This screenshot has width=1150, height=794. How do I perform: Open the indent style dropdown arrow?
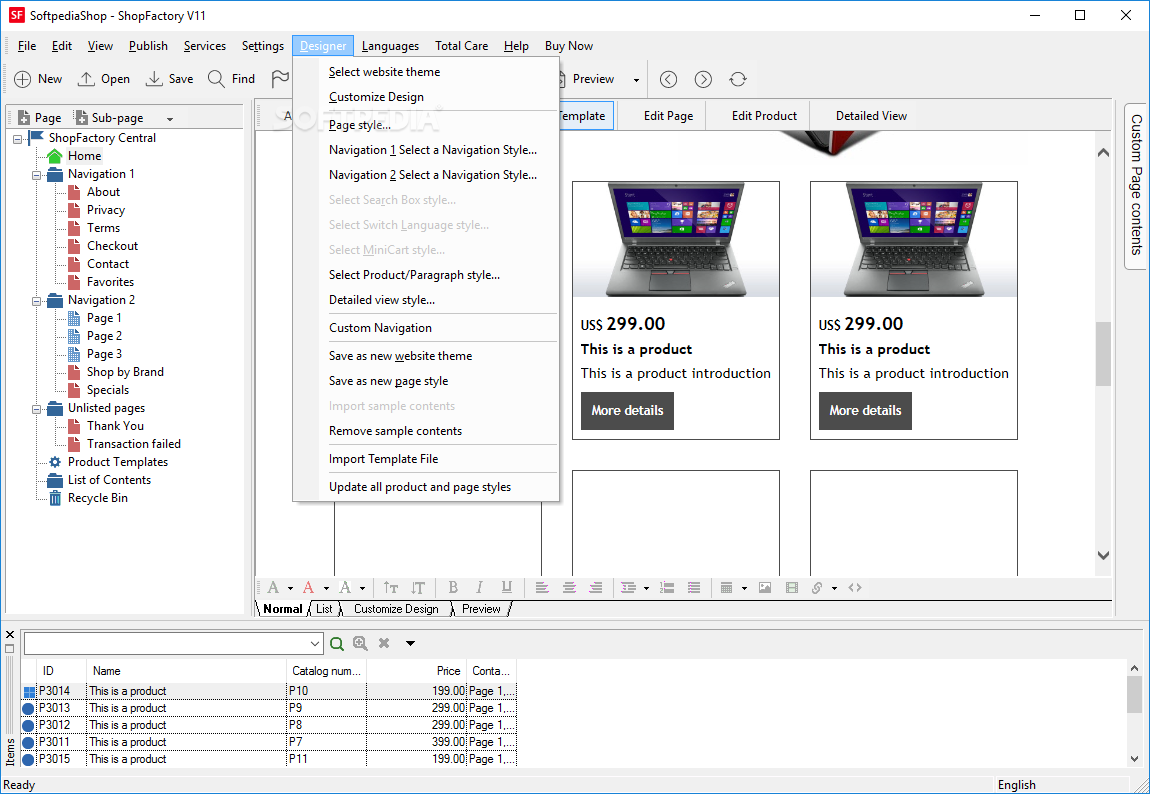(x=646, y=588)
